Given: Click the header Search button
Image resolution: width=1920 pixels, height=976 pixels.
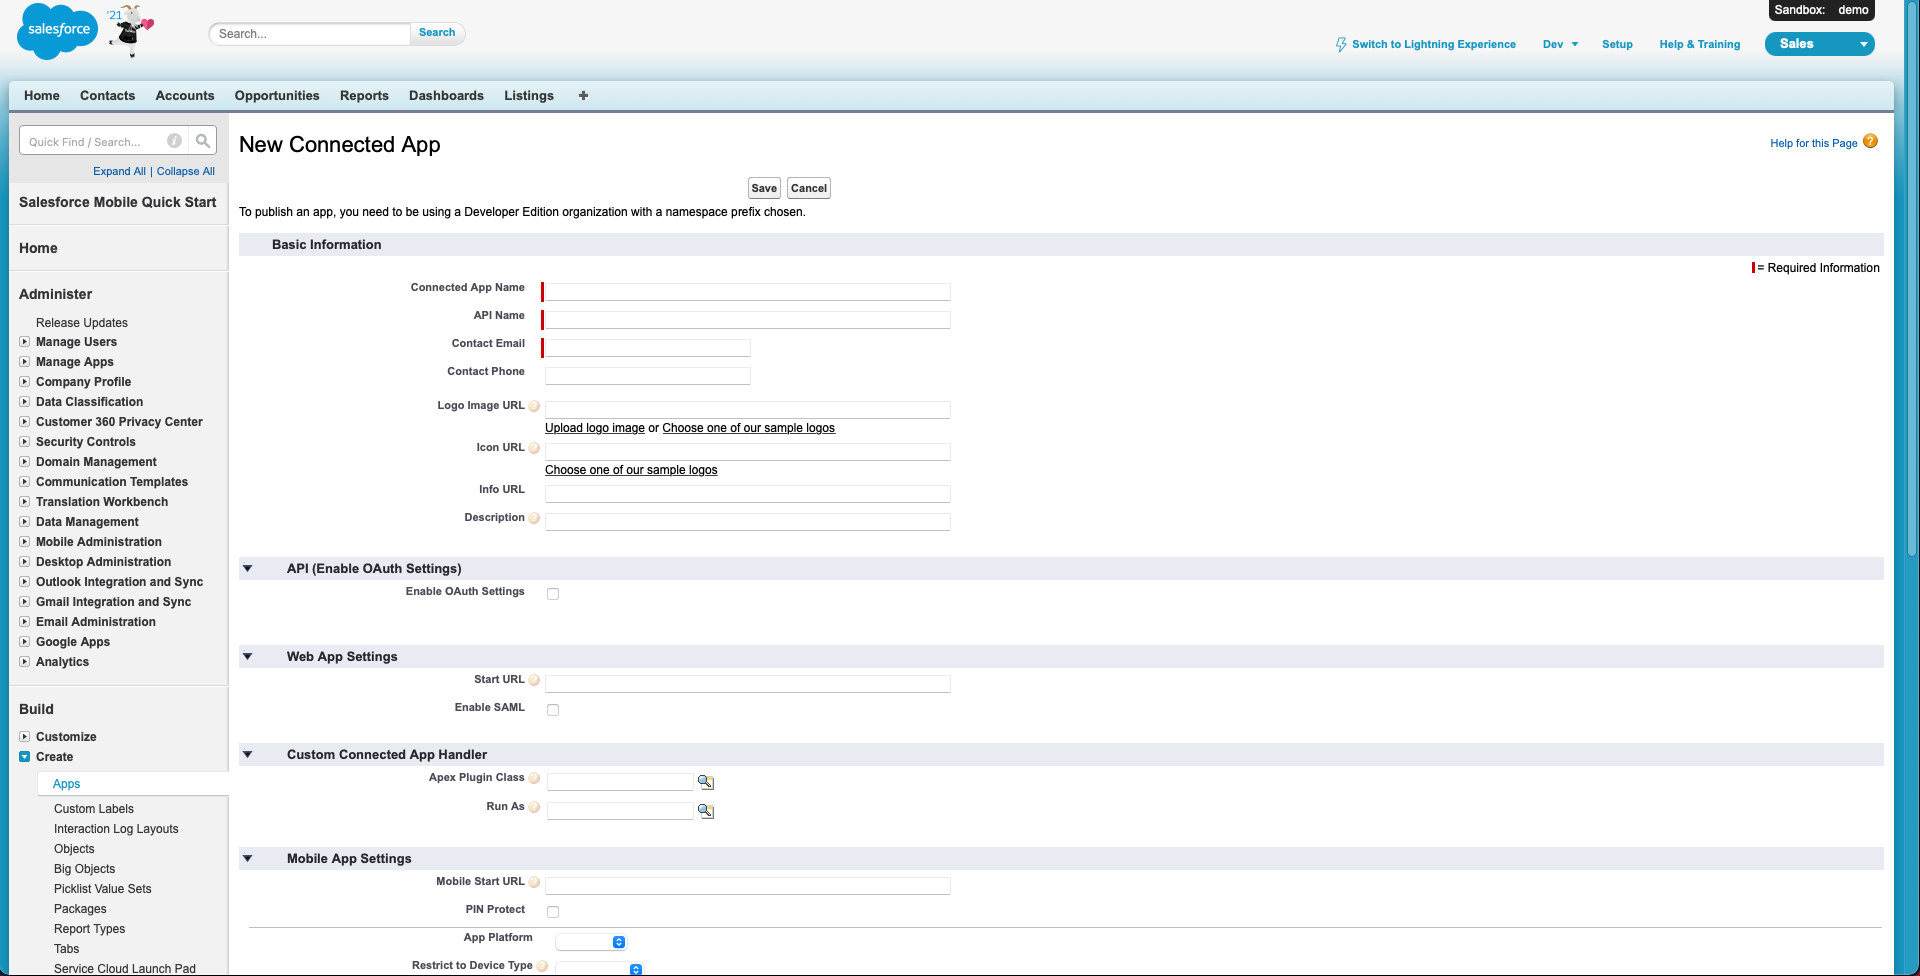Looking at the screenshot, I should pos(437,33).
